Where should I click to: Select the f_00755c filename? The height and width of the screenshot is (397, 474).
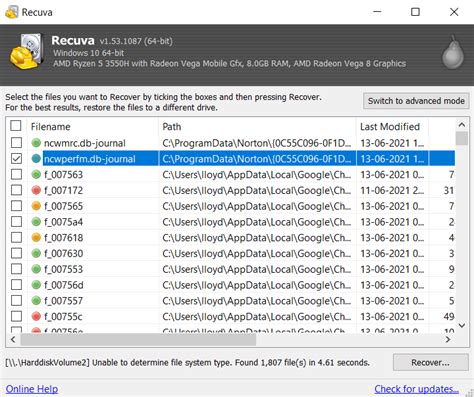pyautogui.click(x=63, y=317)
